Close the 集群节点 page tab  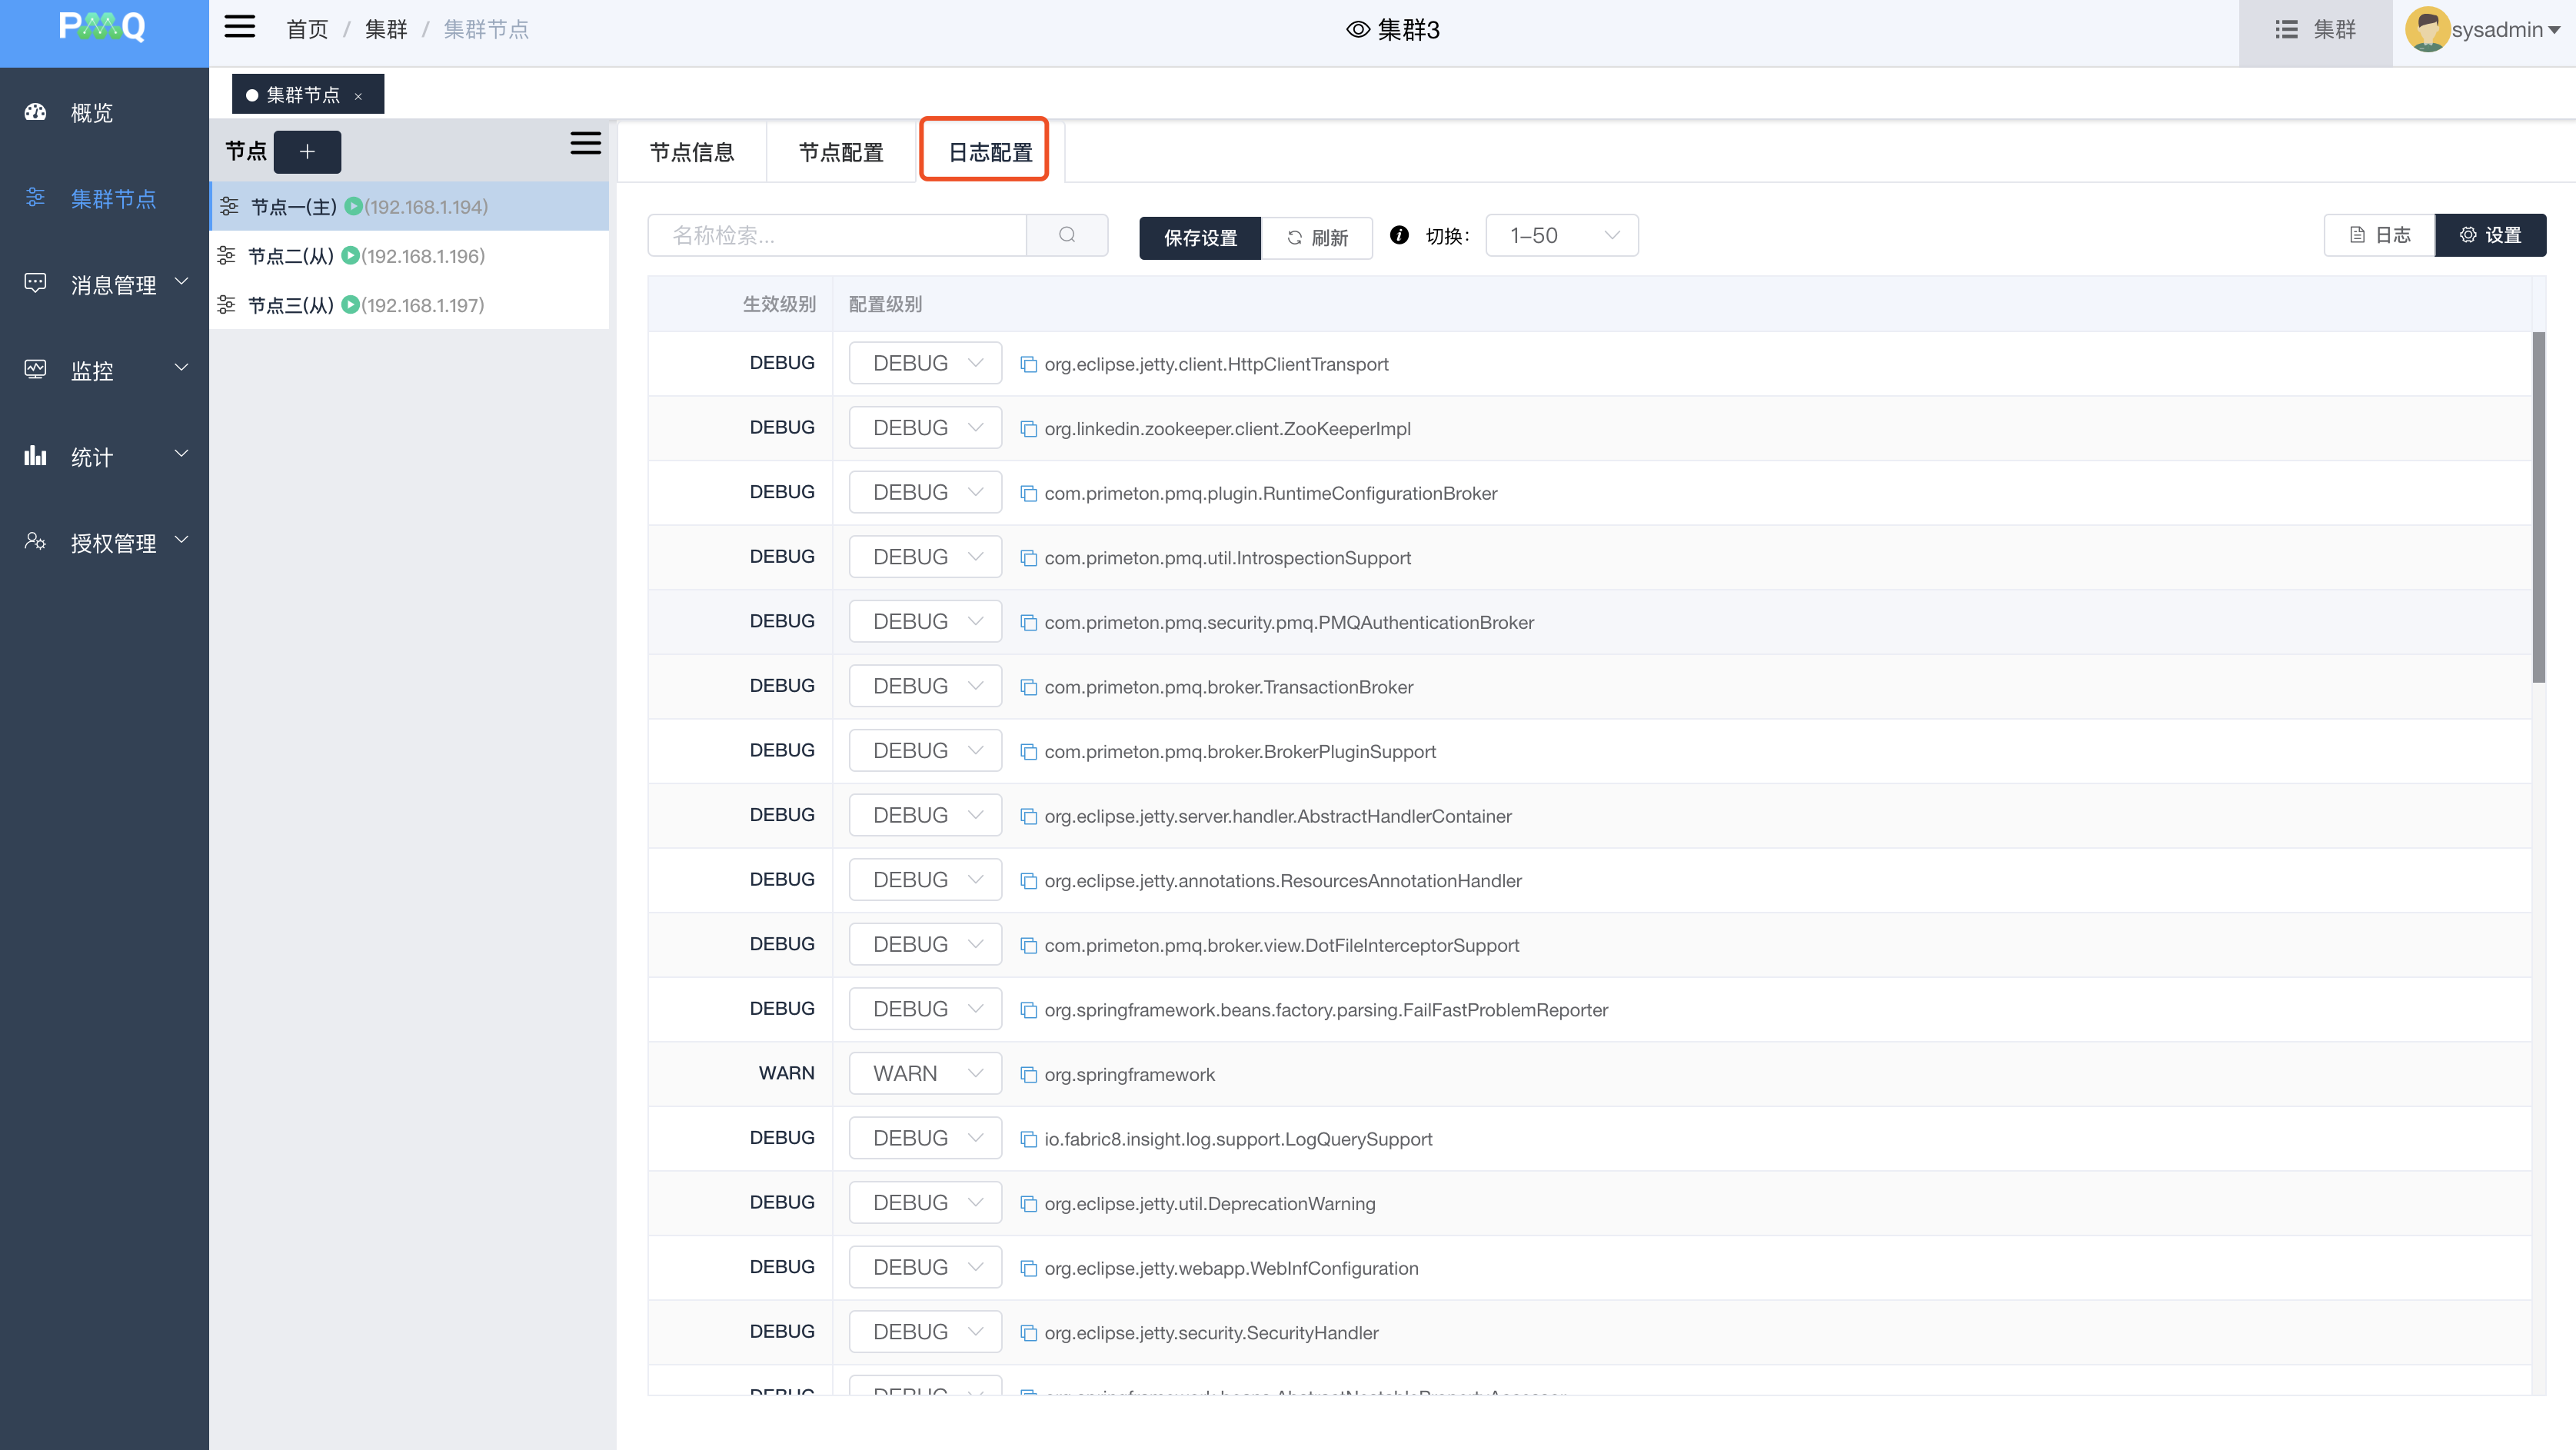358,96
